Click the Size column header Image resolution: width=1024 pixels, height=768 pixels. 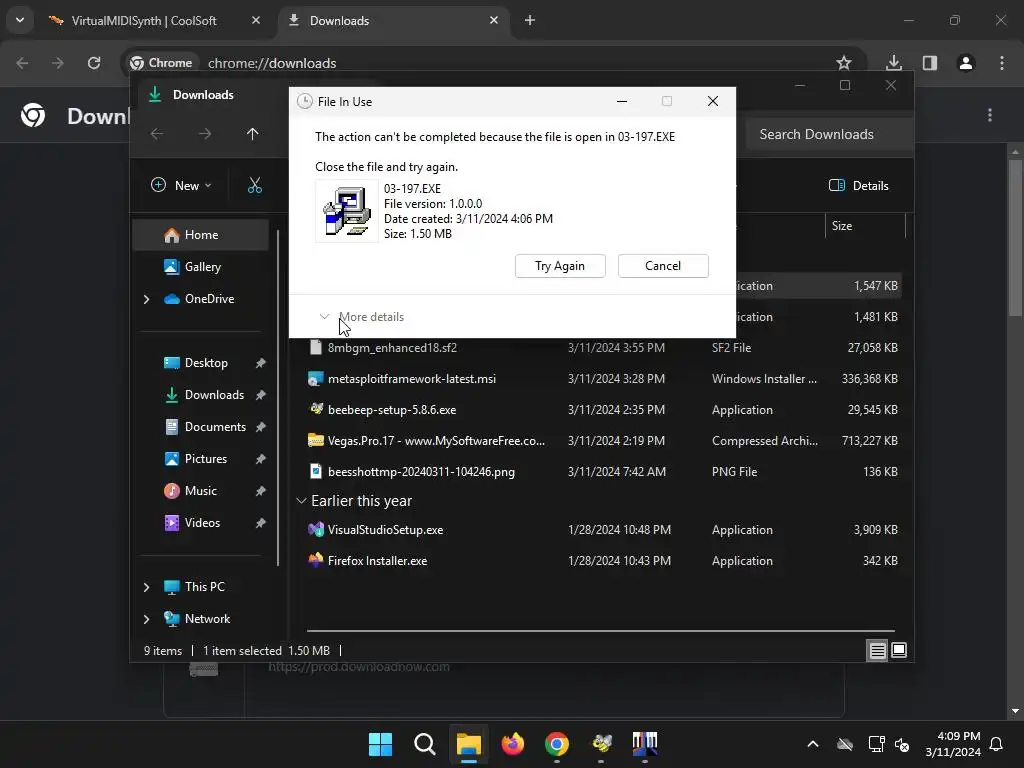[865, 226]
